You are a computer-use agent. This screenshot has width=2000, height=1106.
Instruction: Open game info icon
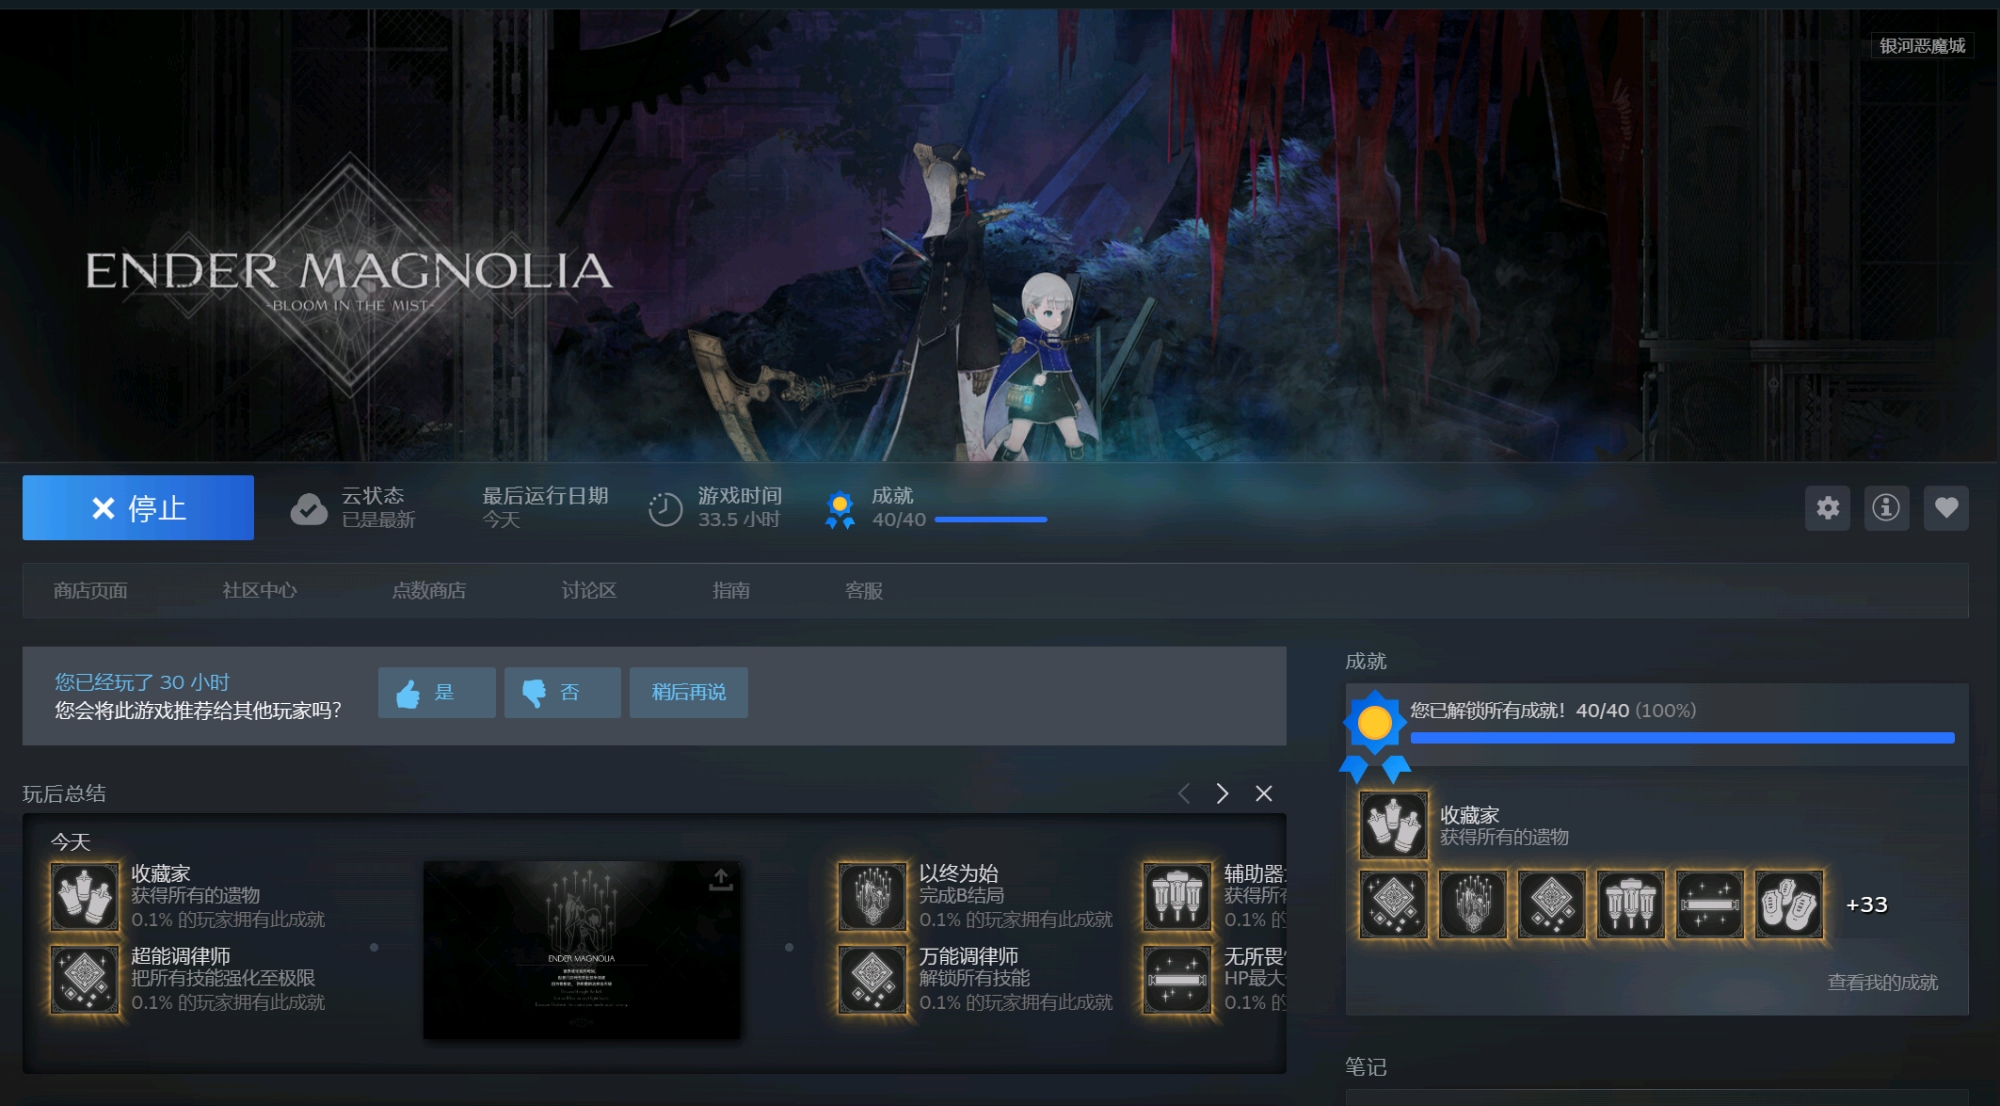coord(1887,508)
